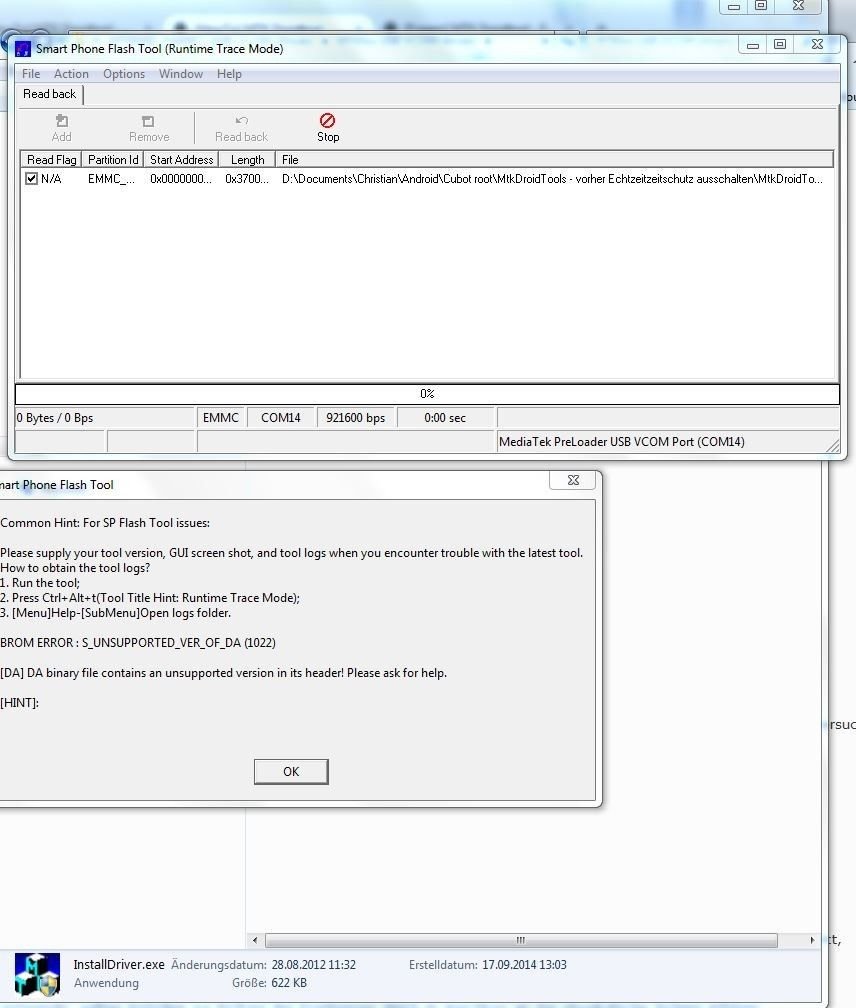Click the COM14 status bar entry

pos(281,418)
